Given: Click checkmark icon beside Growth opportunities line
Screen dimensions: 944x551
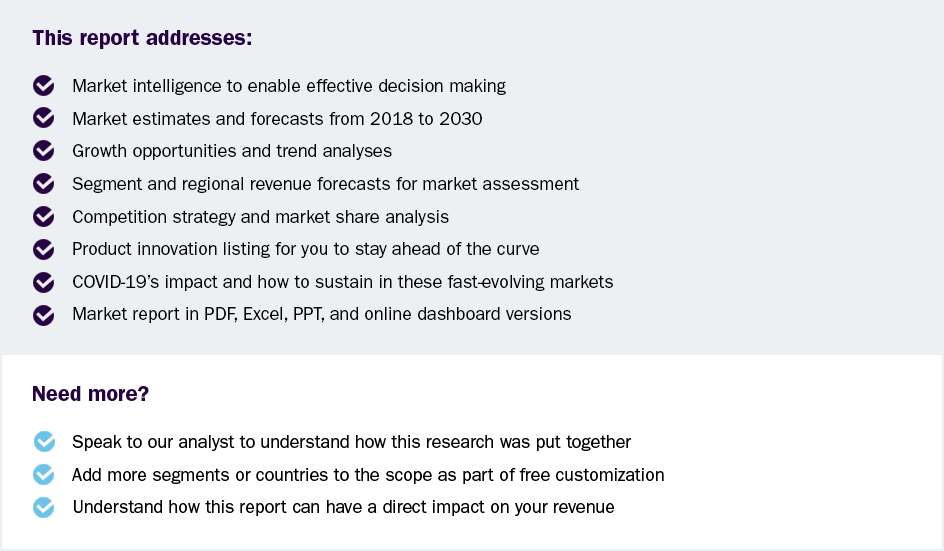Looking at the screenshot, I should point(43,151).
